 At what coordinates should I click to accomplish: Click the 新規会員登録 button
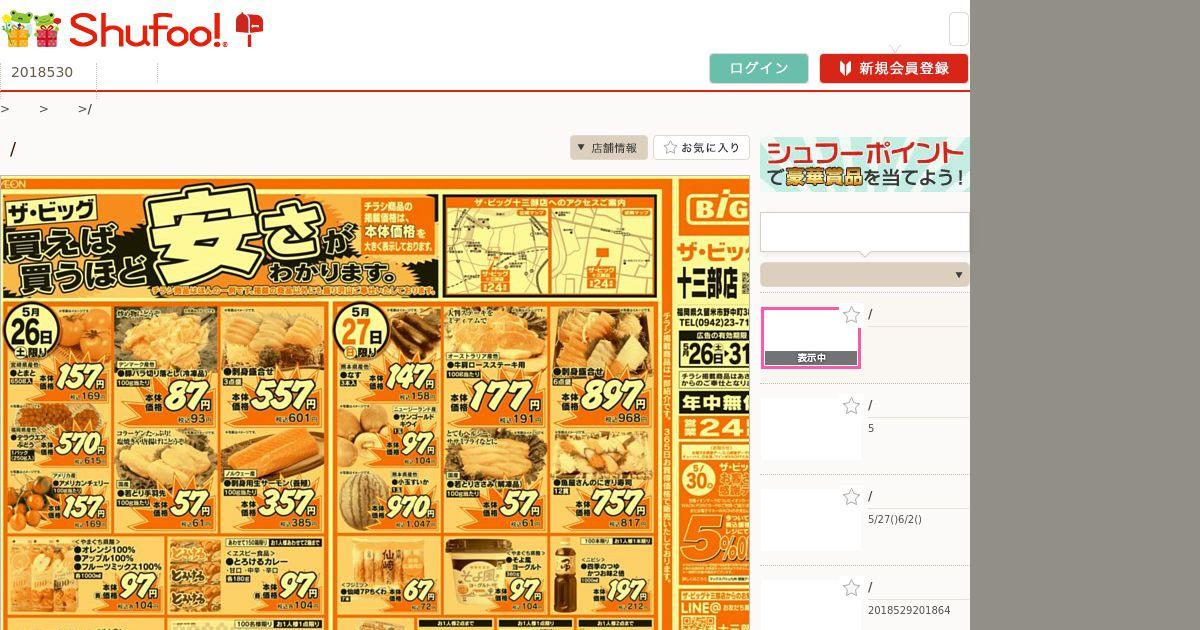coord(894,68)
